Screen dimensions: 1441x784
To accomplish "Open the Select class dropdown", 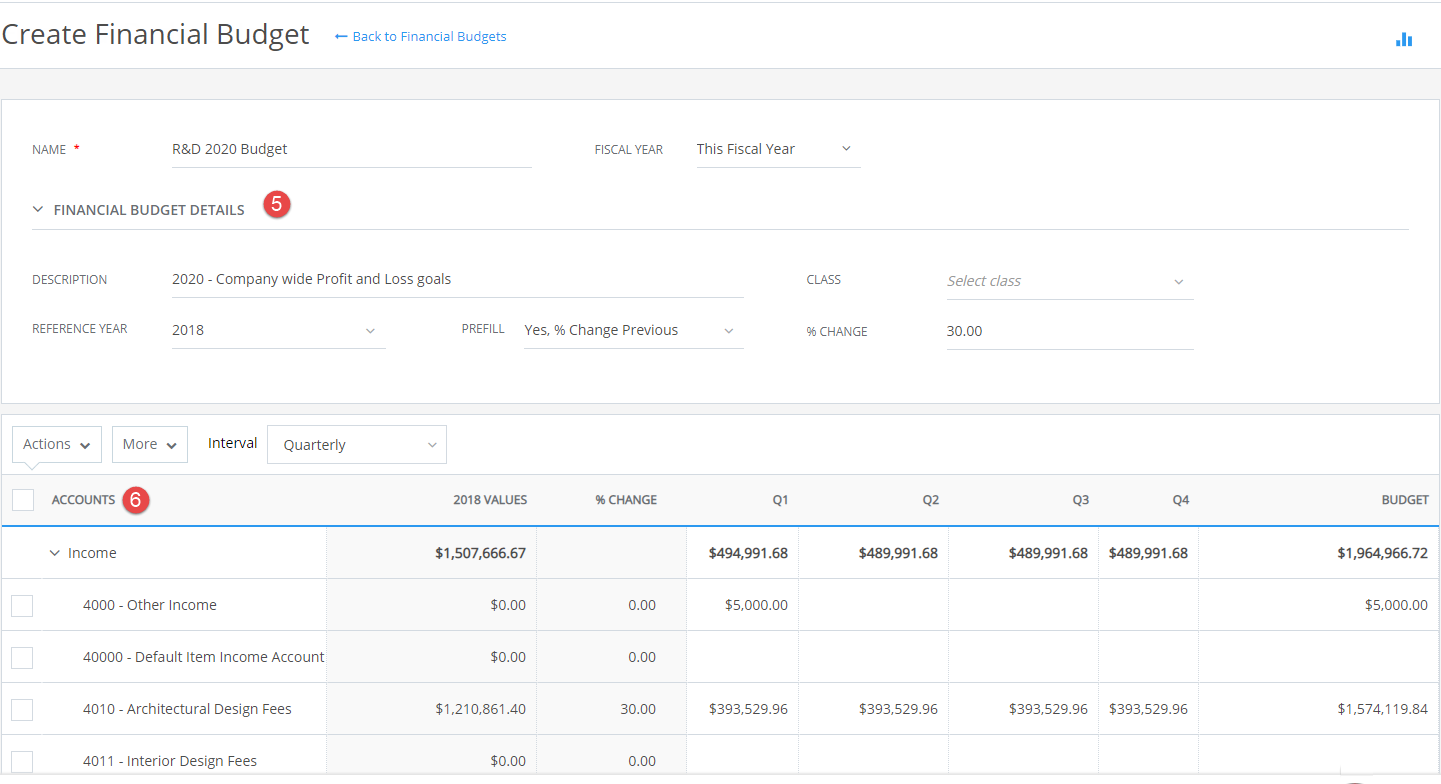I will point(1069,281).
